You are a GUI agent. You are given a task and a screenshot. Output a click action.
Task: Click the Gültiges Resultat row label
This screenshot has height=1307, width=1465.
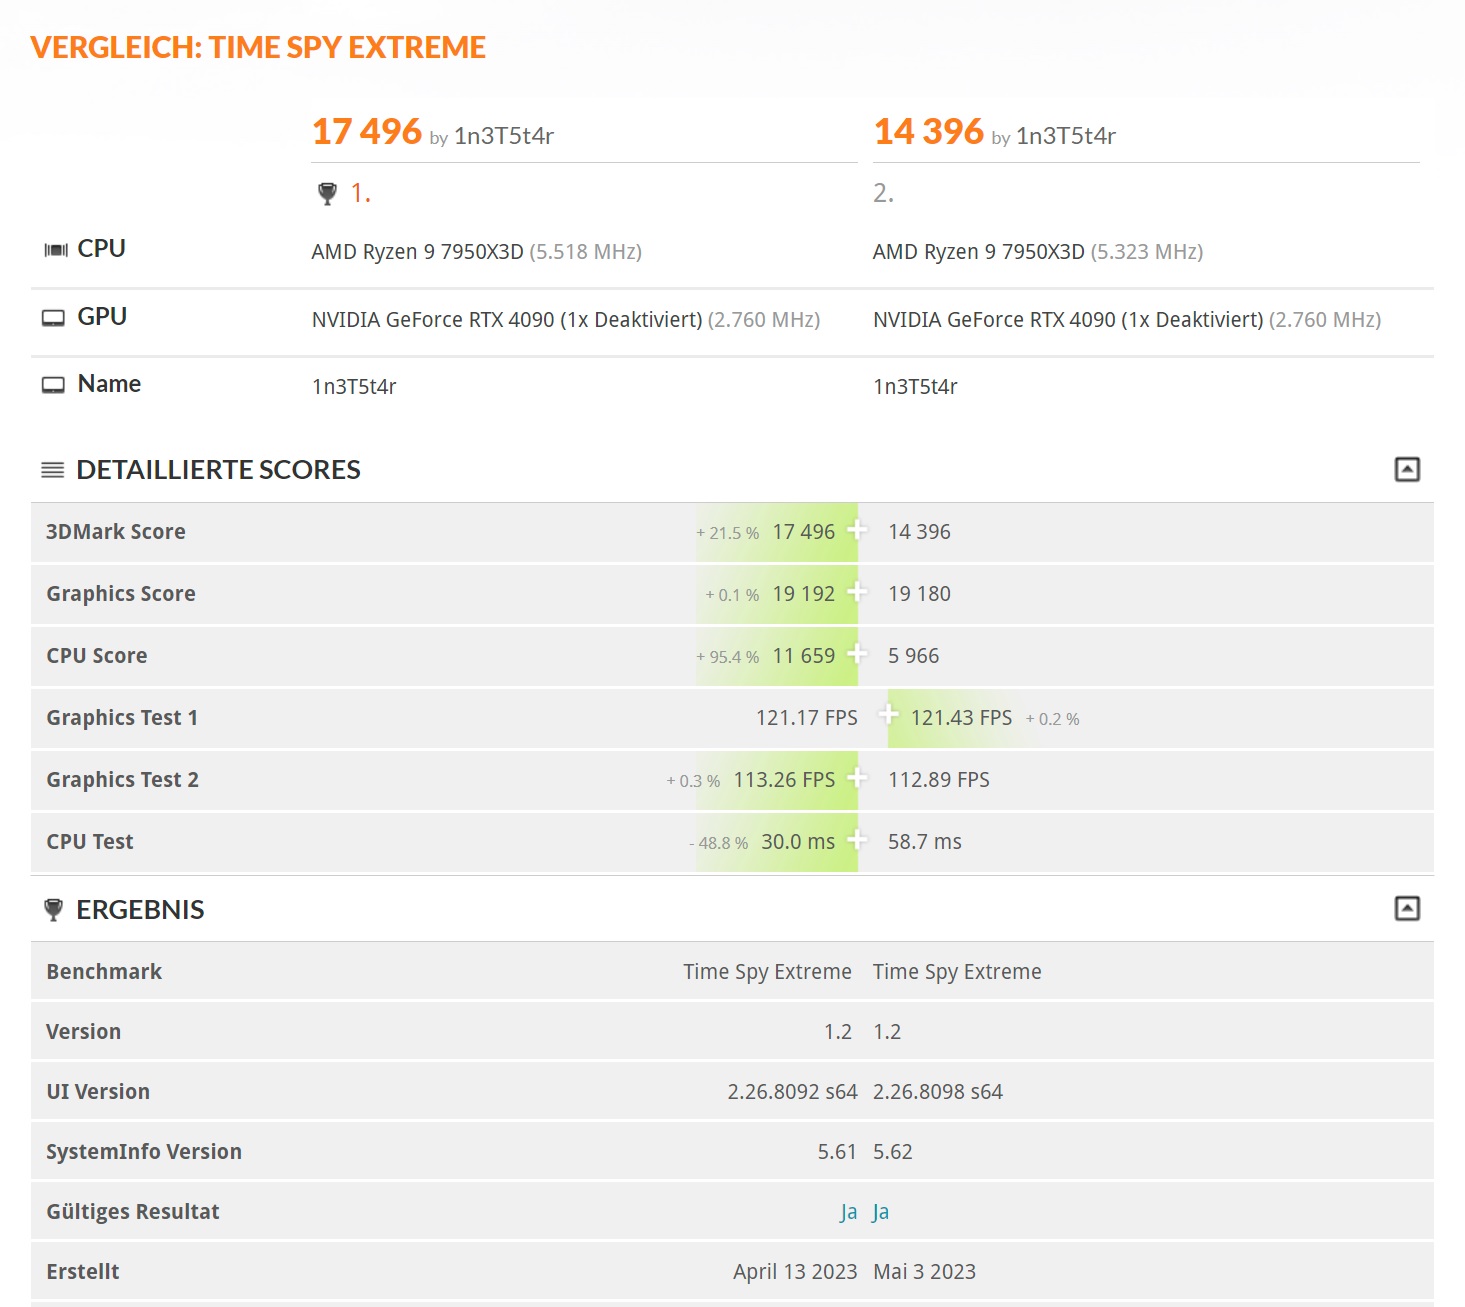click(133, 1212)
